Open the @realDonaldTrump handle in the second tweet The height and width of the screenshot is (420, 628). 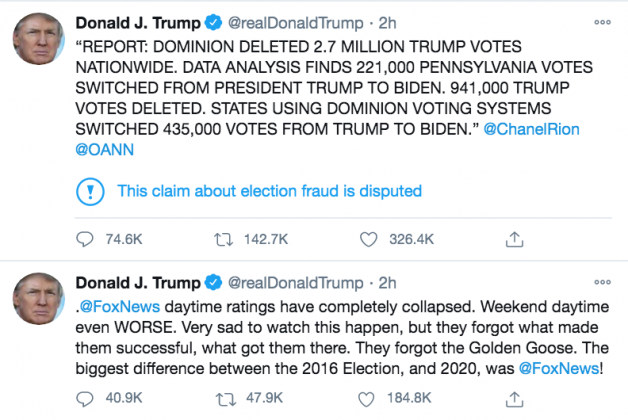[x=298, y=284]
